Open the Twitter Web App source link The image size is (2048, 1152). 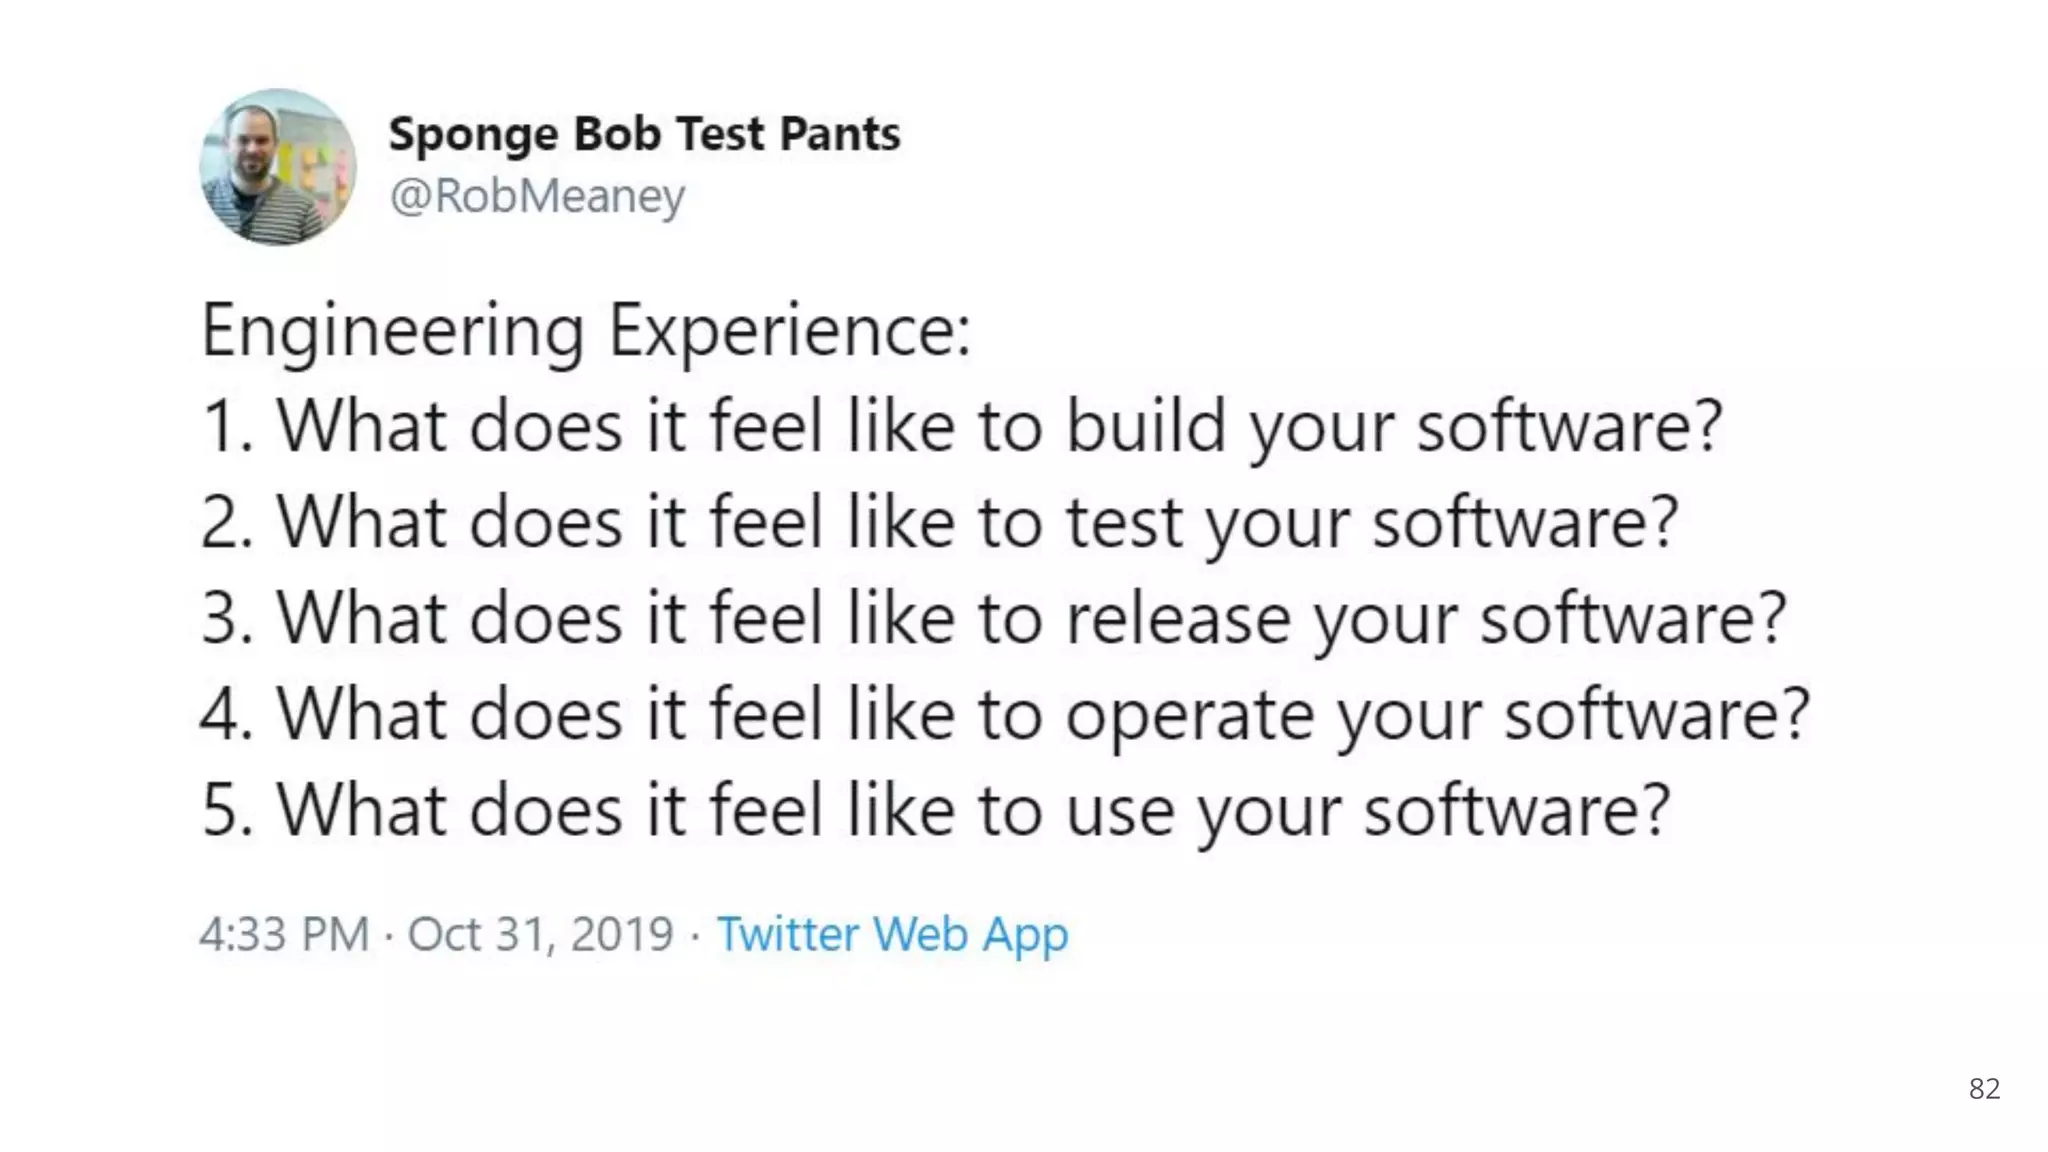(892, 934)
